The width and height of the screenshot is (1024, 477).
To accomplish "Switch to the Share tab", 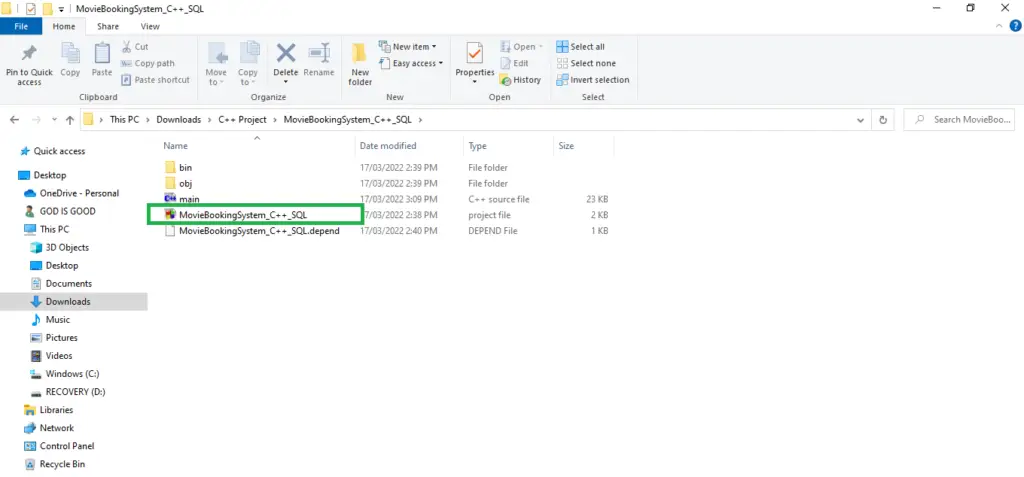I will click(x=108, y=27).
